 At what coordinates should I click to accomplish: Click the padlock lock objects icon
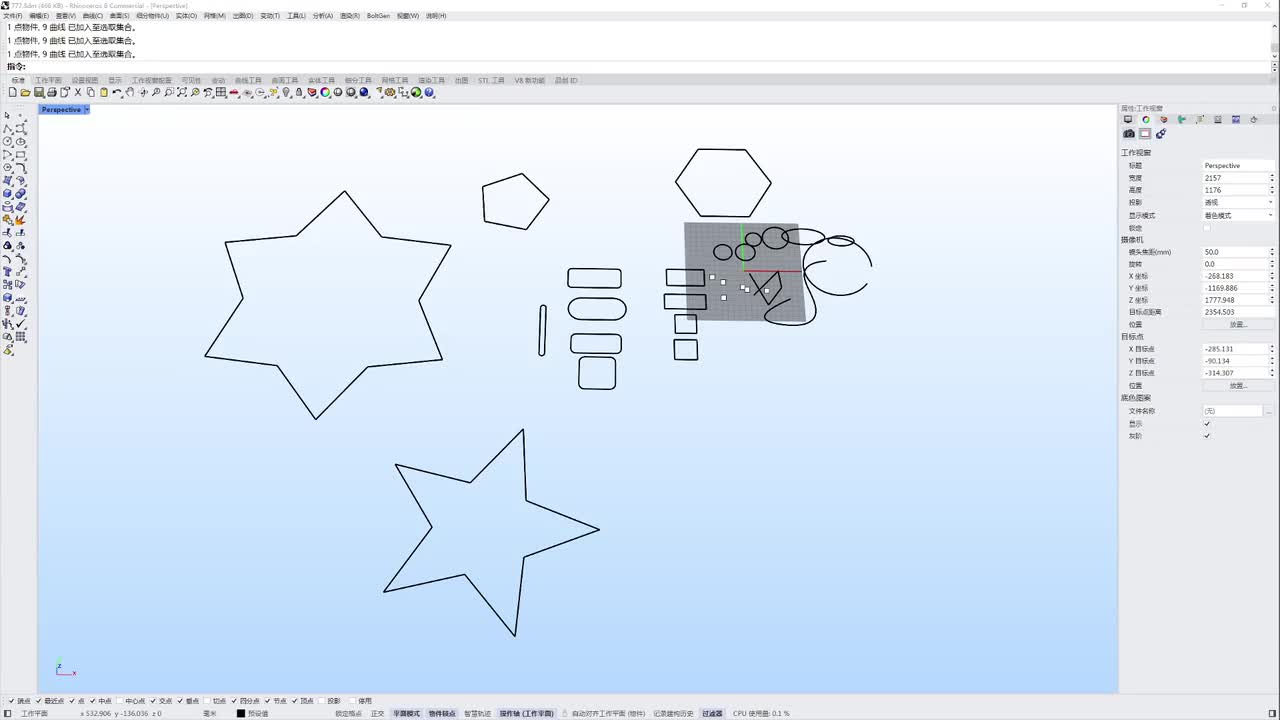pyautogui.click(x=299, y=92)
